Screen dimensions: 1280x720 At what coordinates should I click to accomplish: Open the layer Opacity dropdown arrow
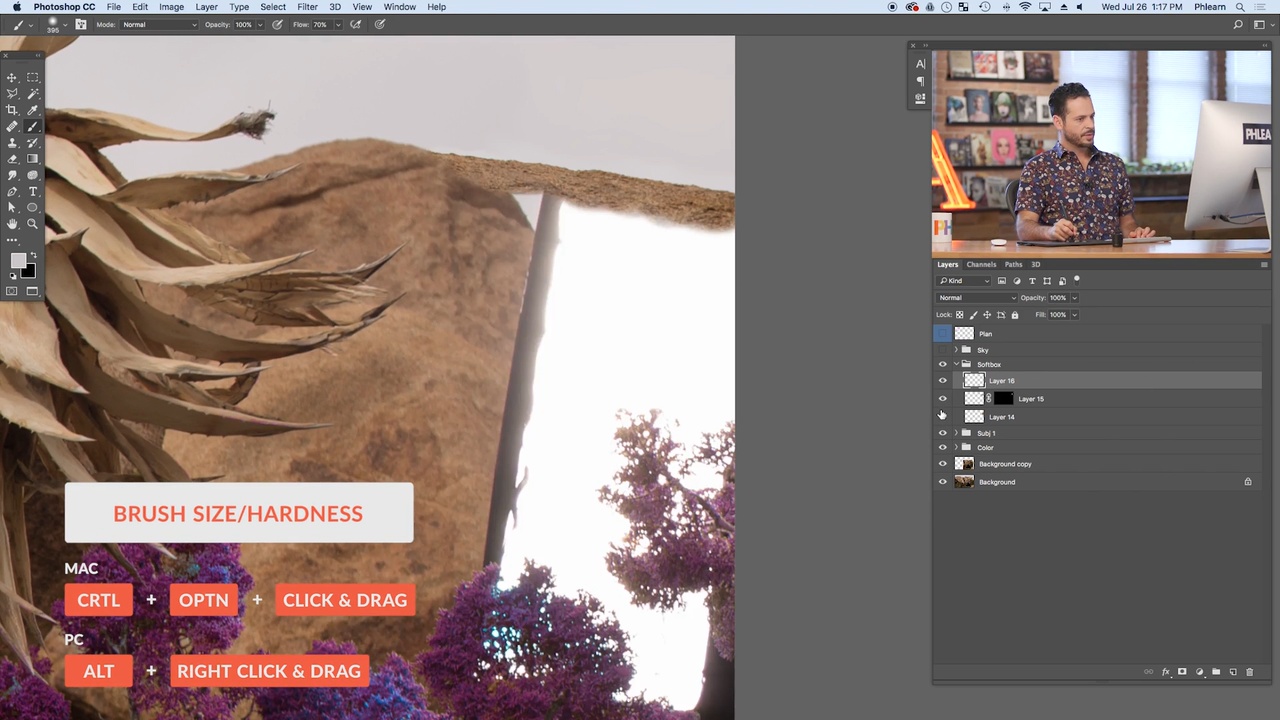(x=1074, y=298)
